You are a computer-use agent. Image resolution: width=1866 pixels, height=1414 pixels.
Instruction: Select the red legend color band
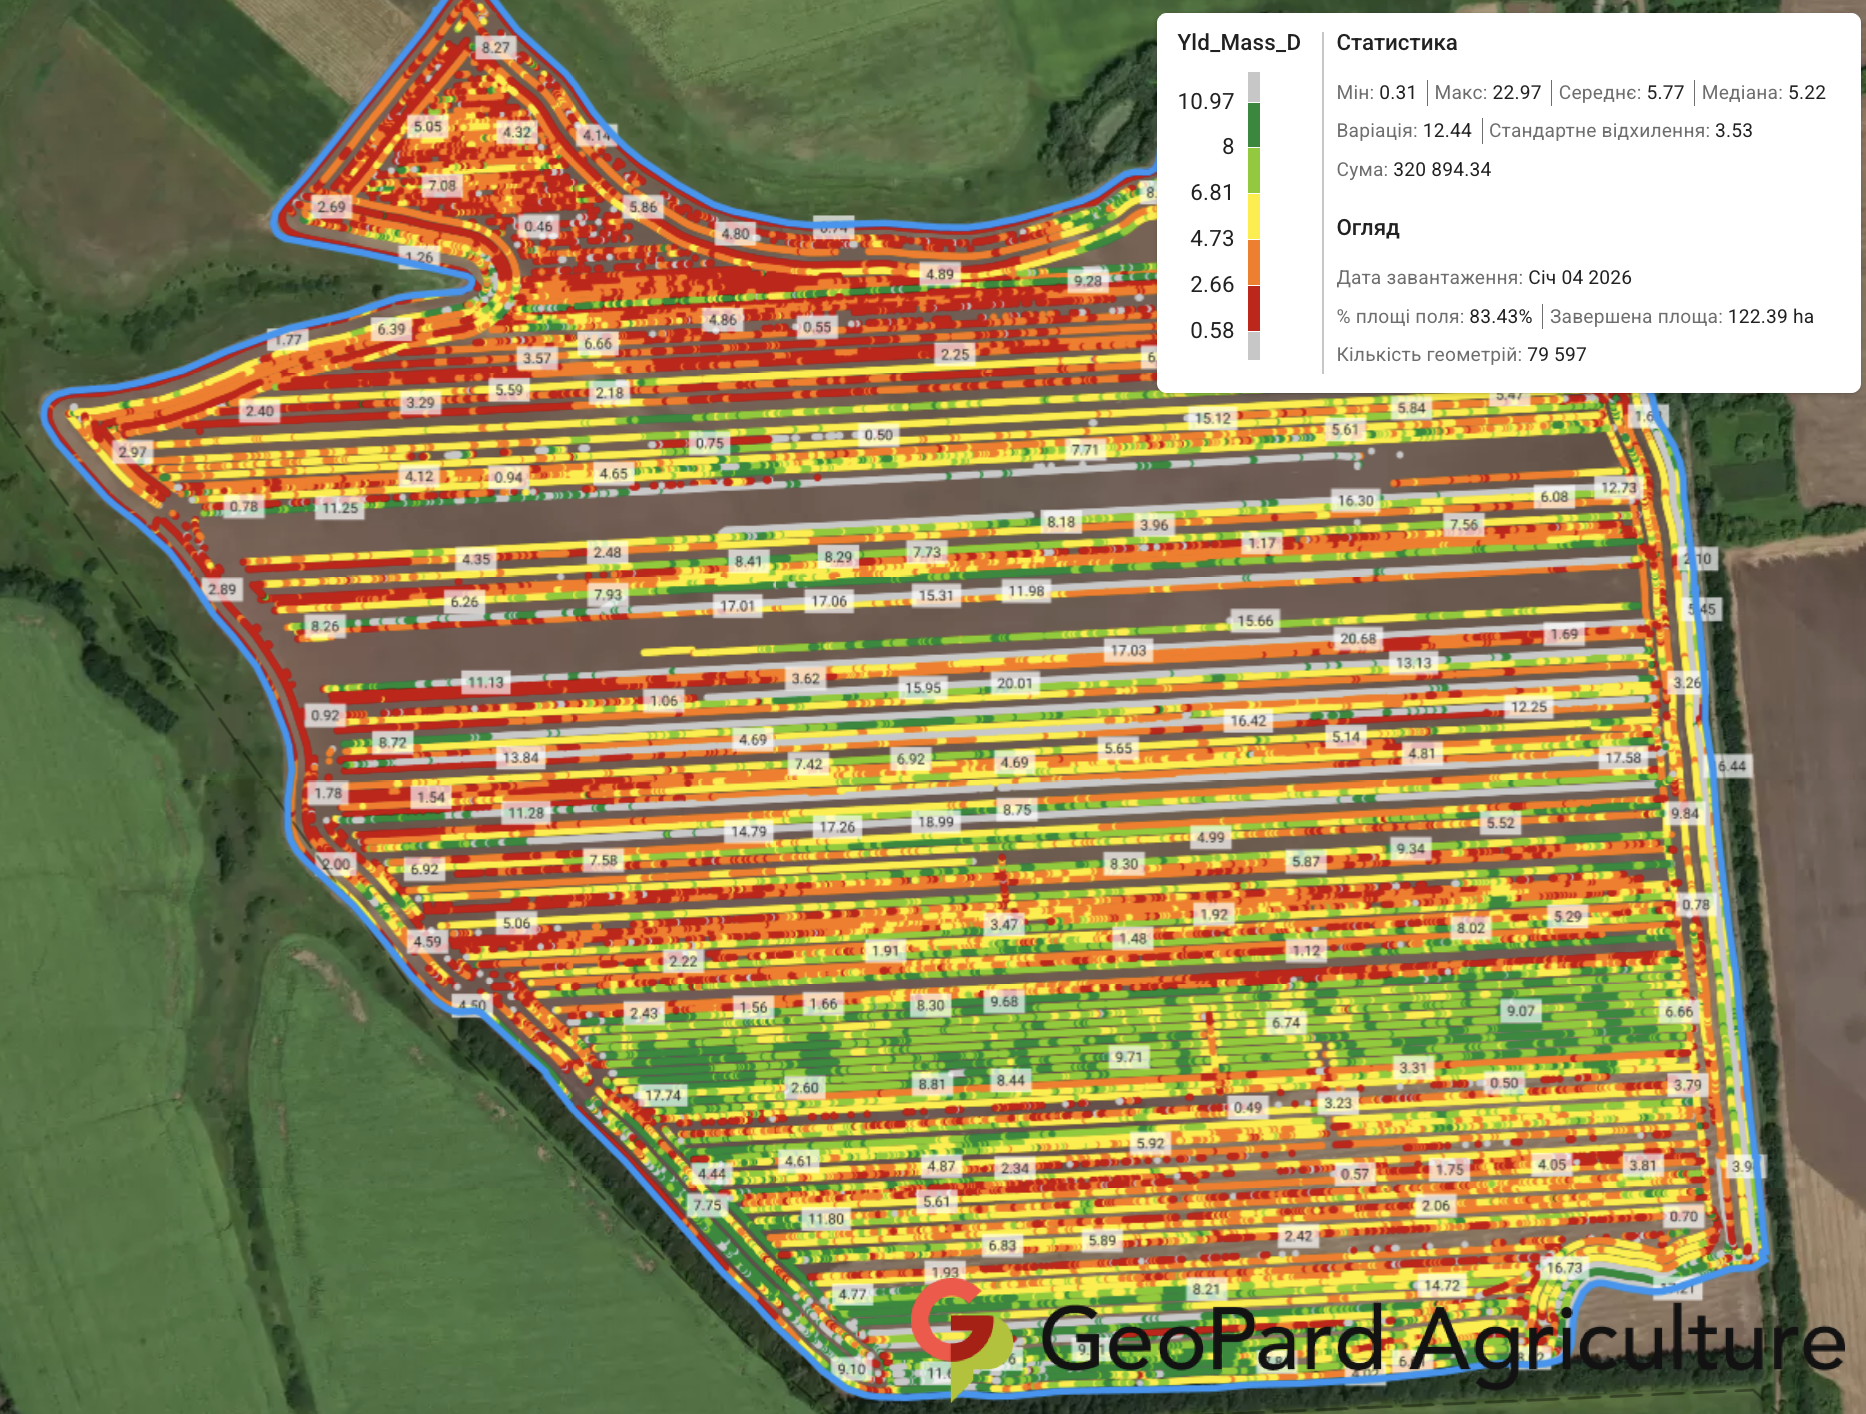click(1253, 308)
